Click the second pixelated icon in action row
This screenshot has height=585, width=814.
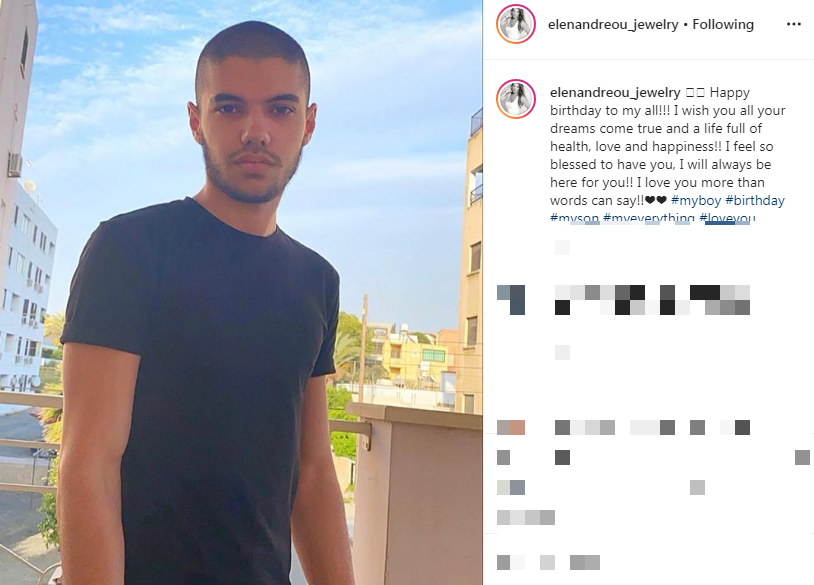click(562, 457)
